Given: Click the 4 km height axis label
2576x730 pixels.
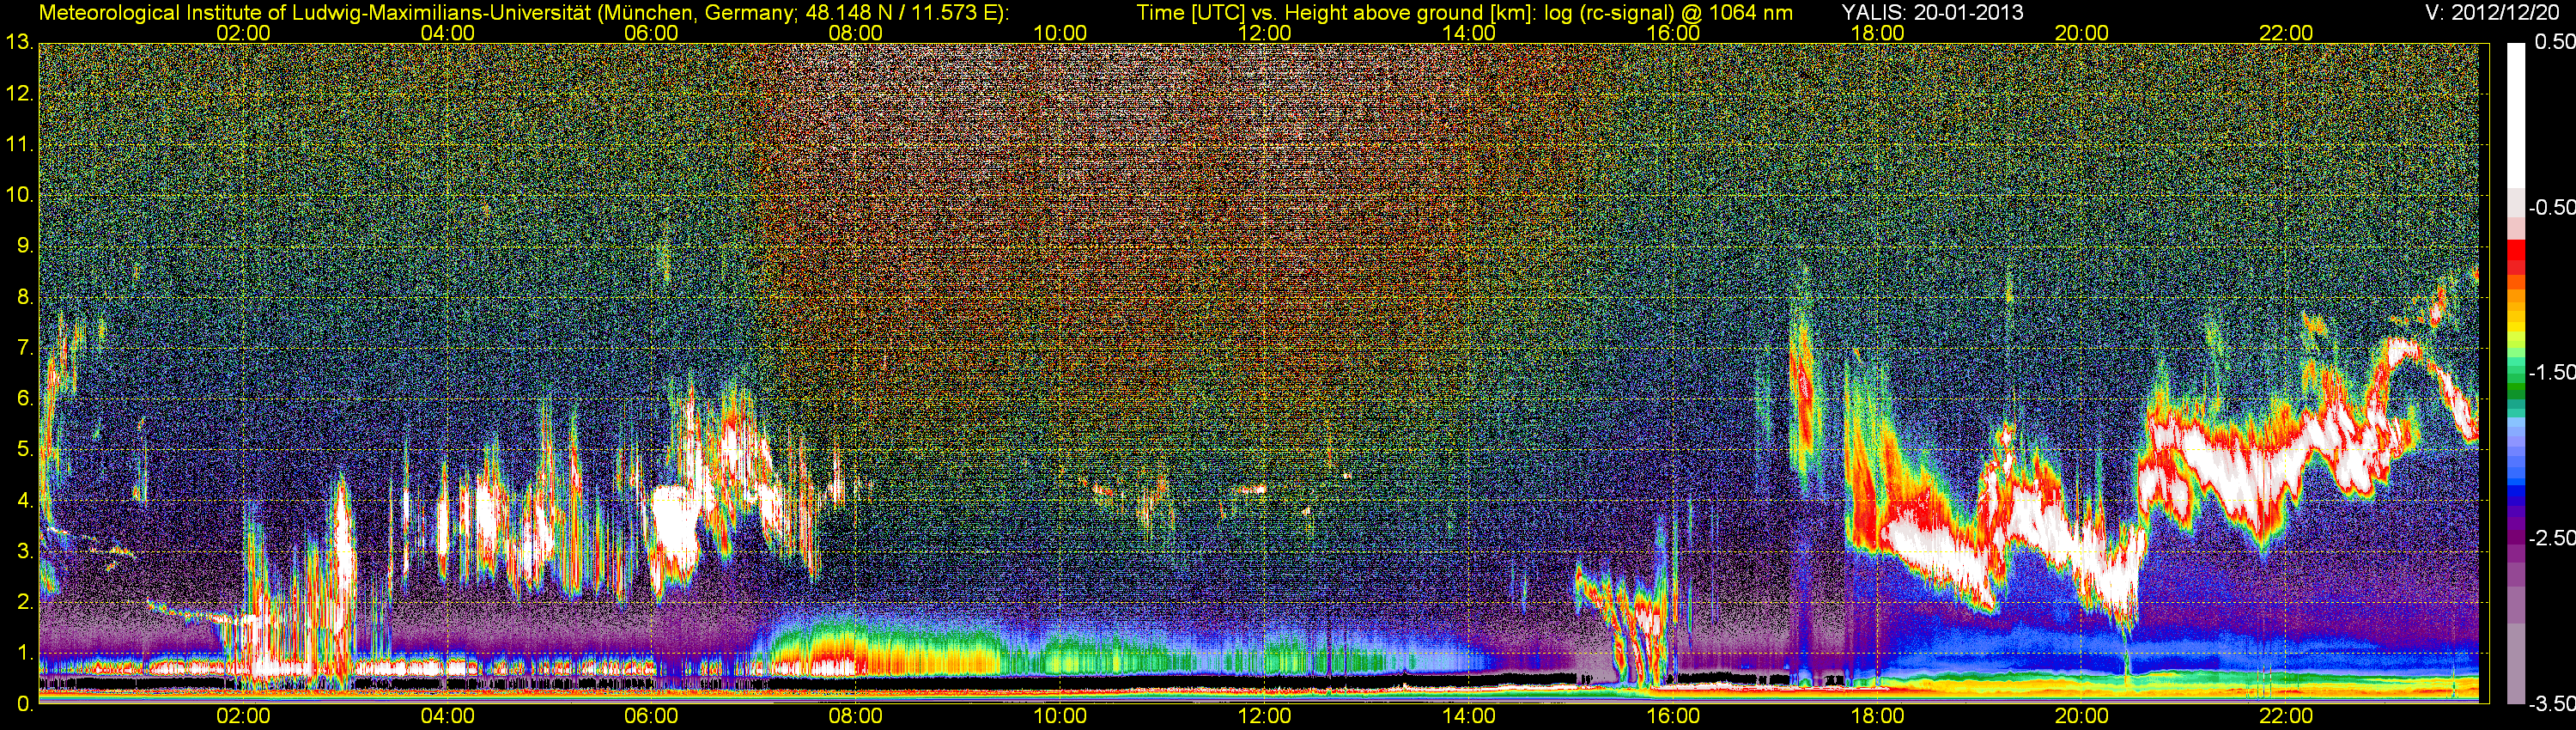Looking at the screenshot, I should click(x=25, y=500).
